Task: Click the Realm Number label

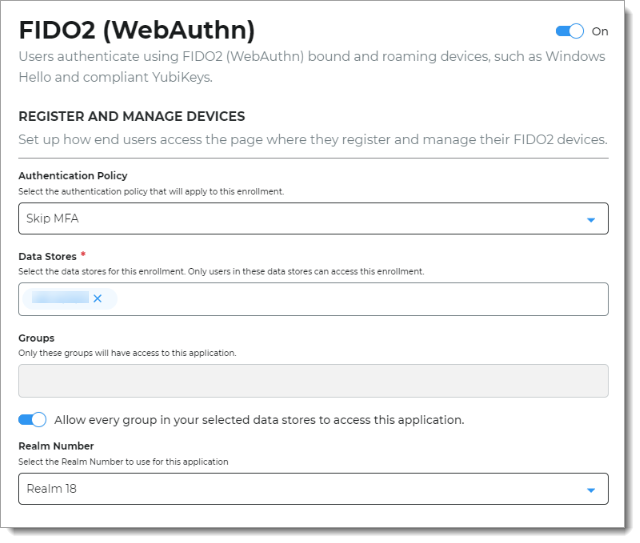Action: click(x=56, y=446)
